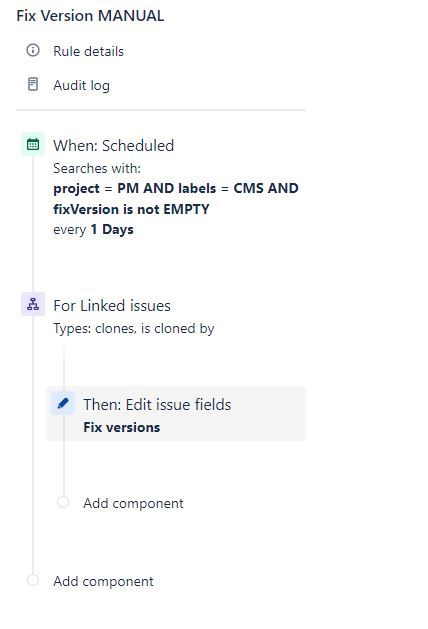Open Rule details
The image size is (428, 629).
[x=88, y=51]
